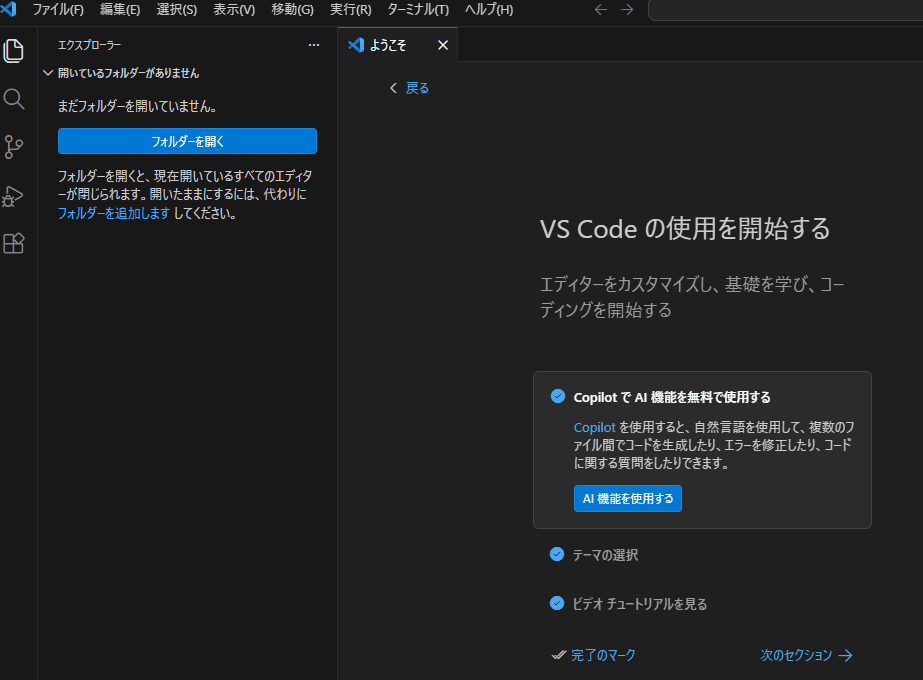Viewport: 923px width, 680px height.
Task: Click the フォルダーを開く button
Action: coord(187,141)
